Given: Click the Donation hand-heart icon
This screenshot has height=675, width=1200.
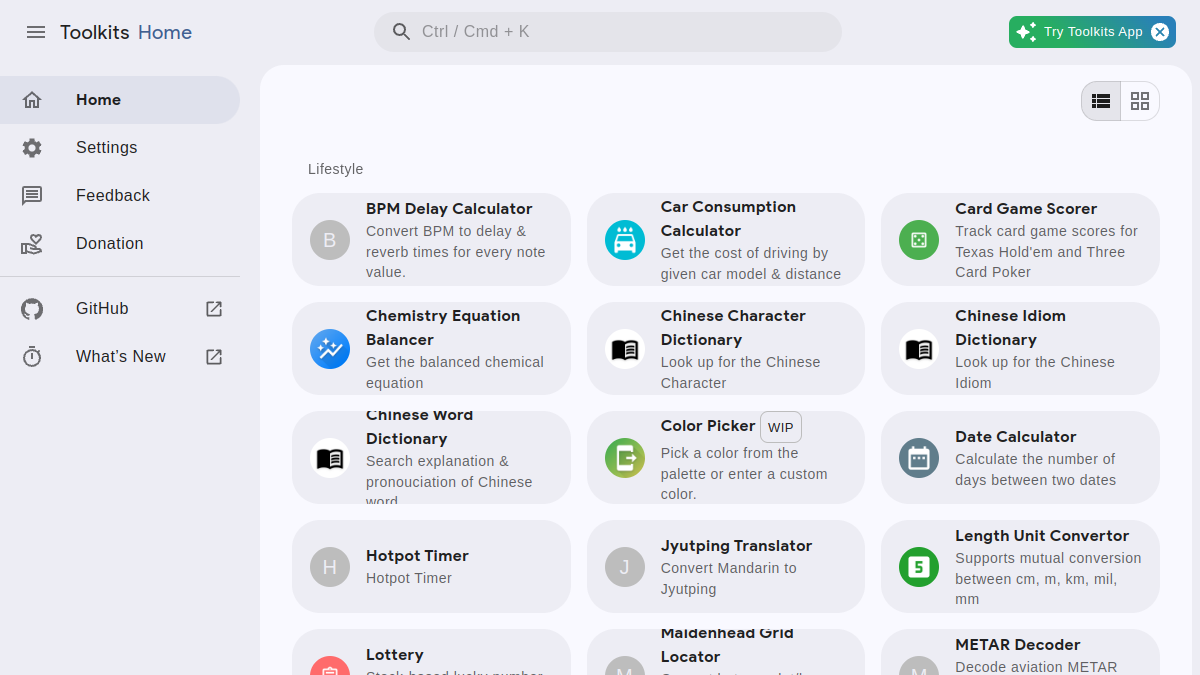Looking at the screenshot, I should click(32, 244).
